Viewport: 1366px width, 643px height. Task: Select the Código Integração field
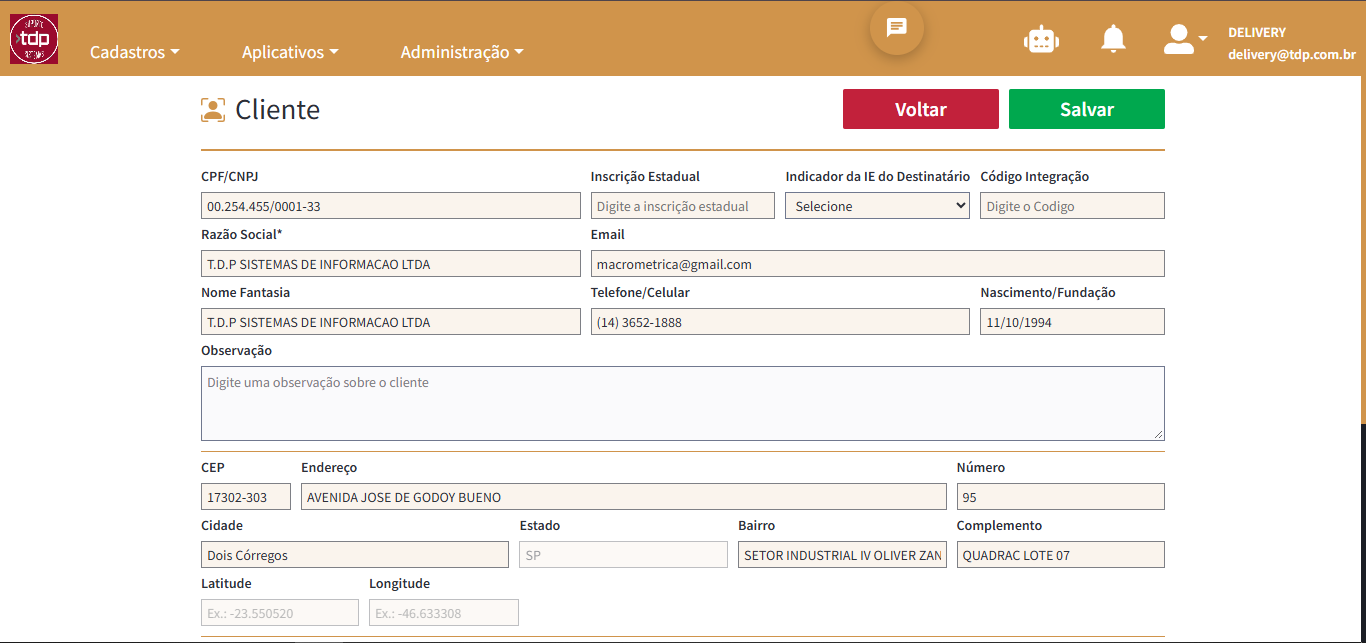1072,206
